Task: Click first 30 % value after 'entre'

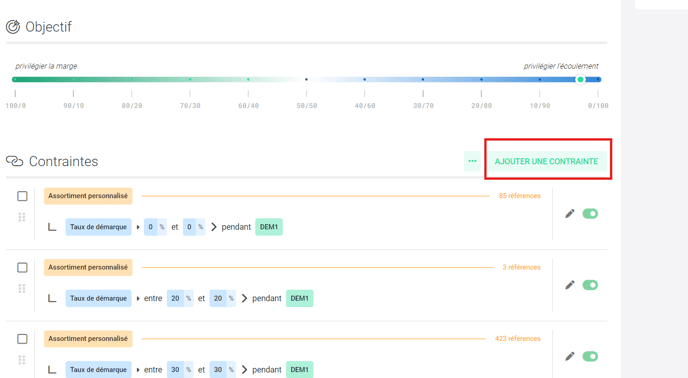Action: click(x=180, y=370)
